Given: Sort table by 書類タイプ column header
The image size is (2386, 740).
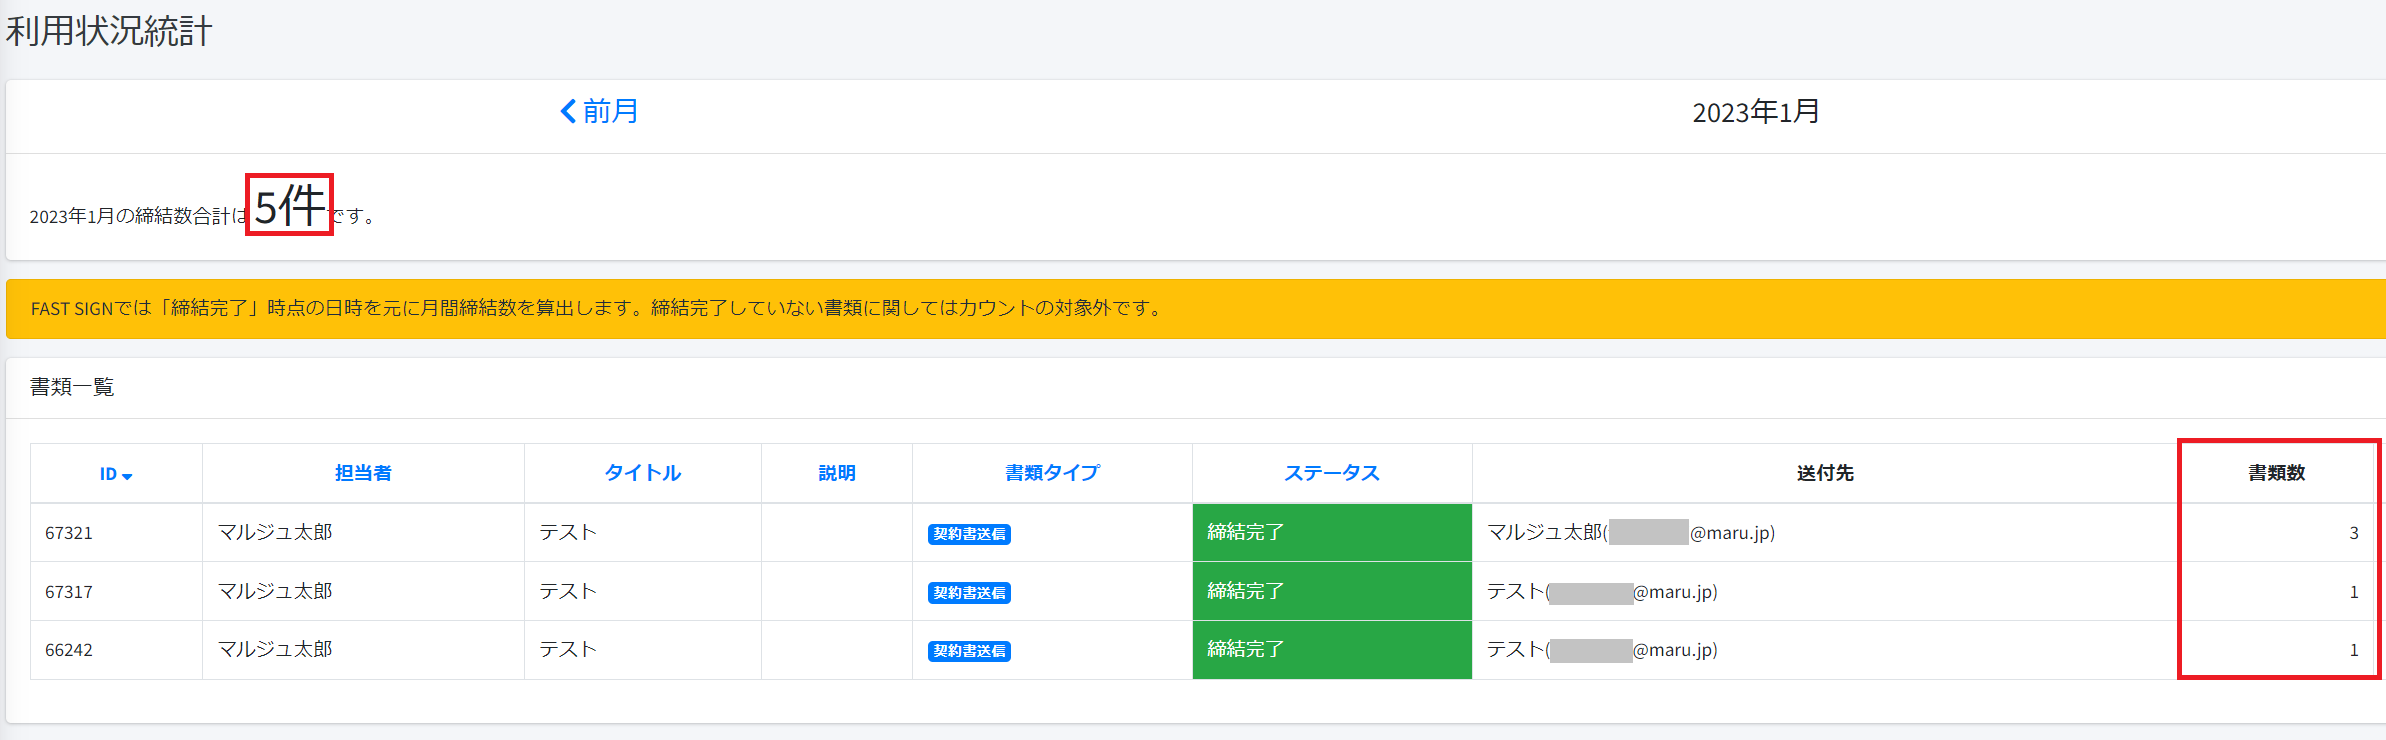Looking at the screenshot, I should tap(1052, 473).
